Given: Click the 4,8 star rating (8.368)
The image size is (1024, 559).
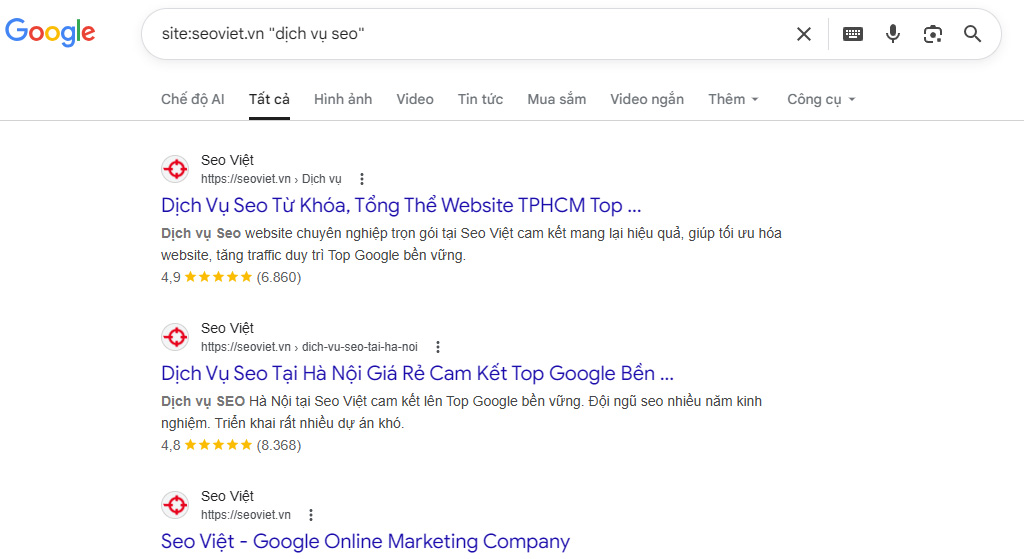Looking at the screenshot, I should tap(231, 445).
